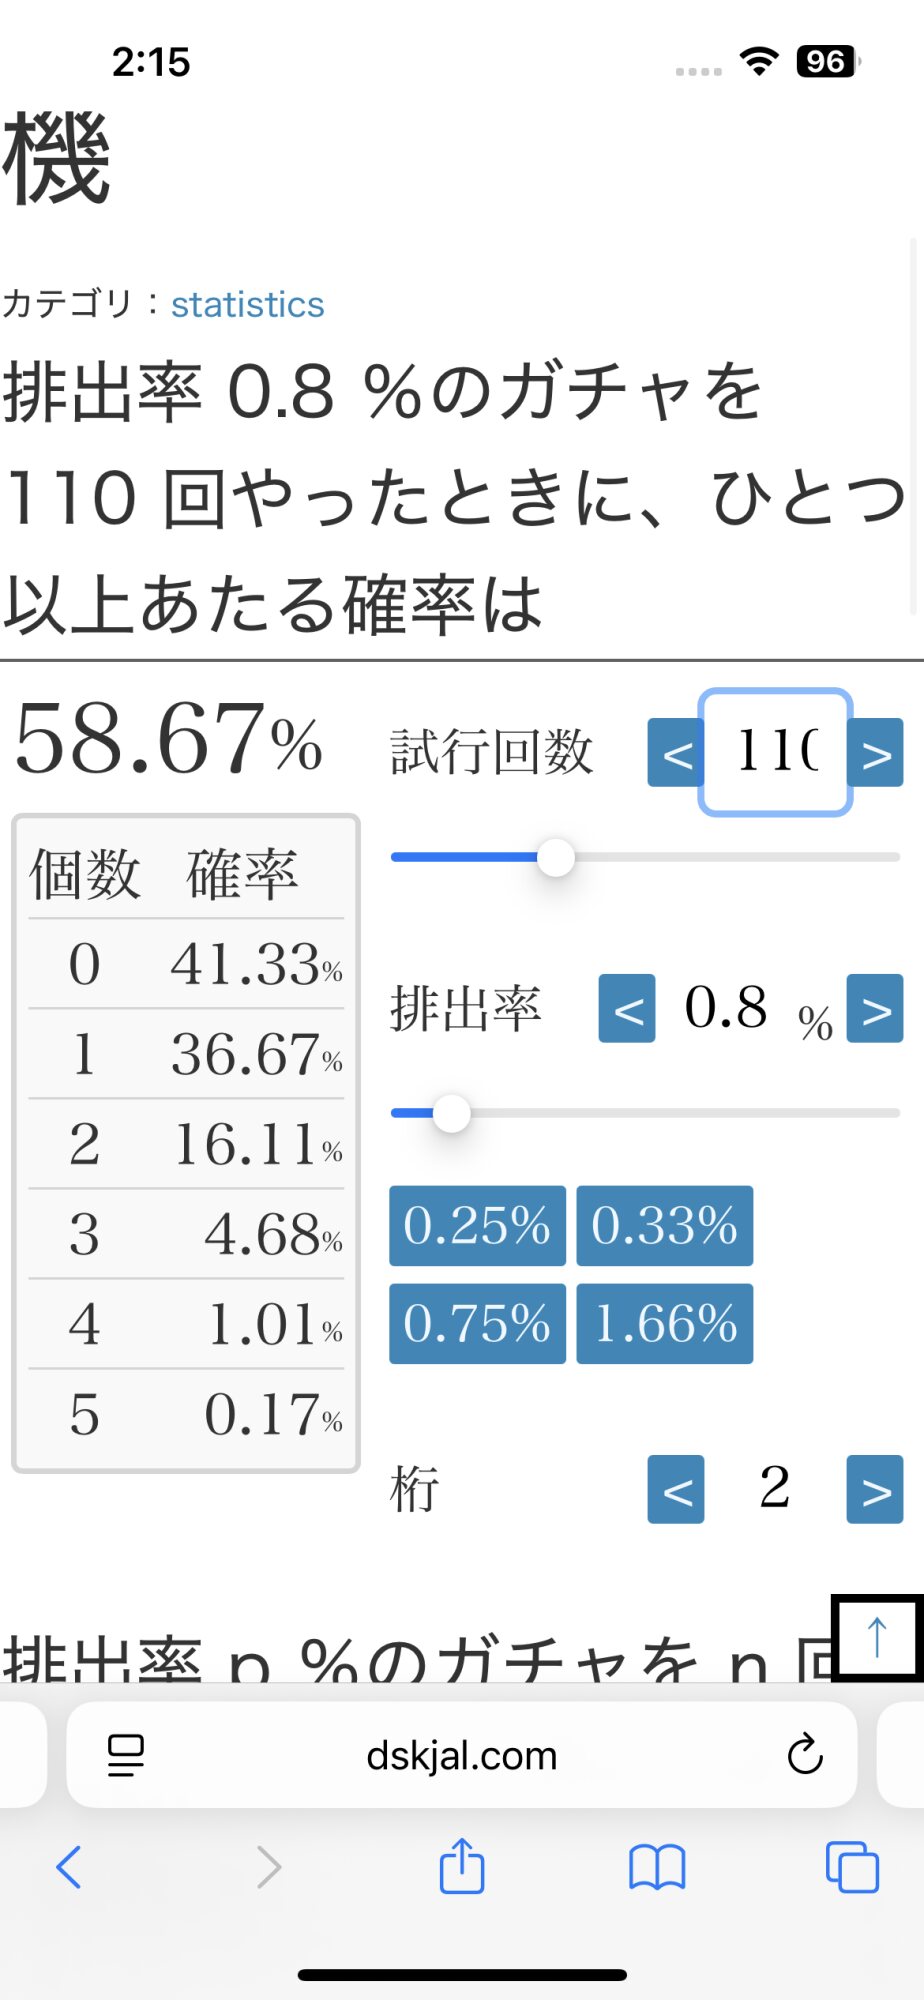Tap the scroll-to-top arrow button

[877, 1637]
